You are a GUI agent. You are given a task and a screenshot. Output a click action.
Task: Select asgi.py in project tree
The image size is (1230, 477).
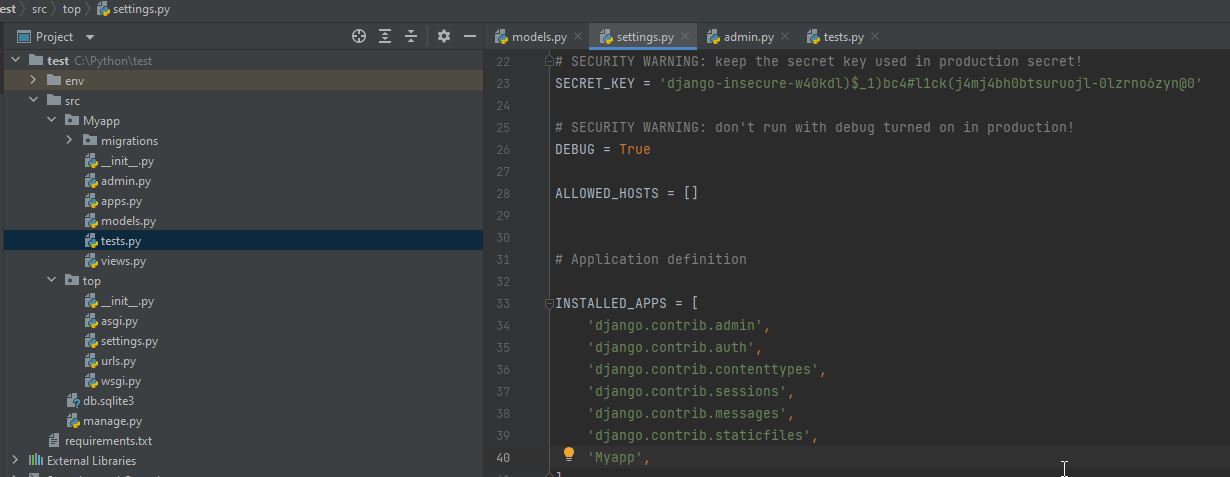pyautogui.click(x=111, y=320)
